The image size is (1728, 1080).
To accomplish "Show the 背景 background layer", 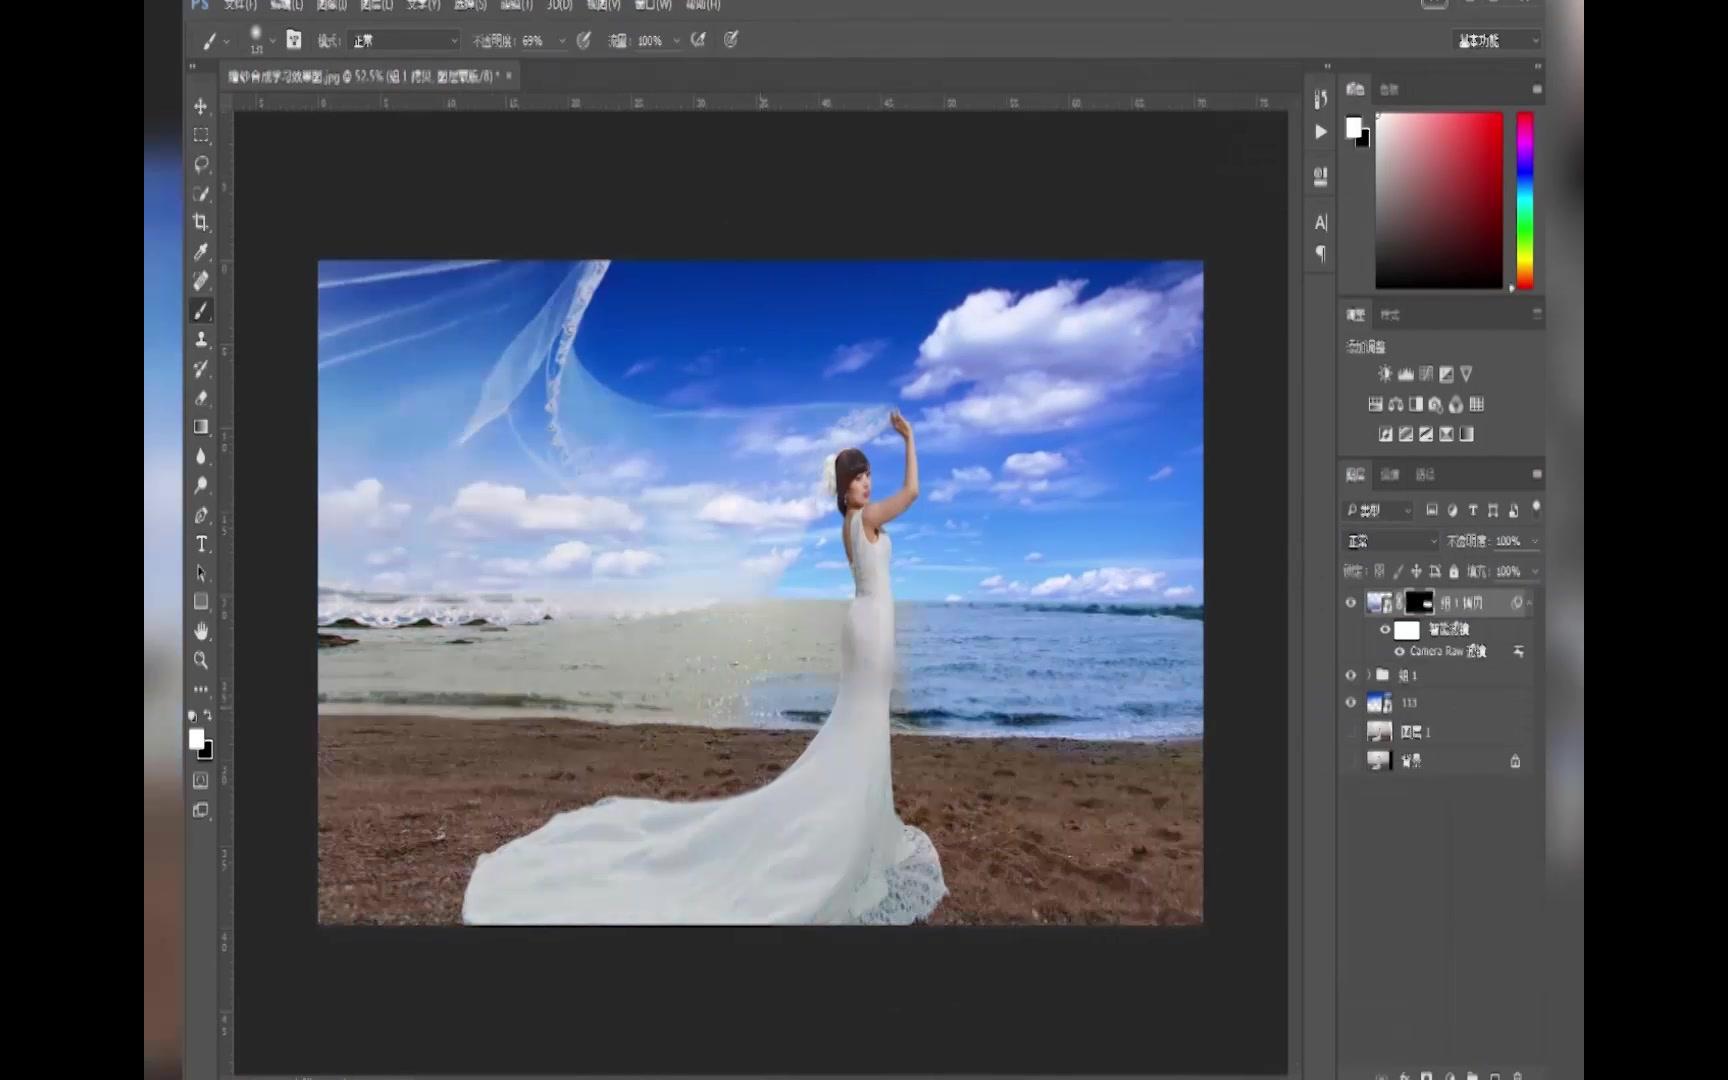I will (1351, 761).
